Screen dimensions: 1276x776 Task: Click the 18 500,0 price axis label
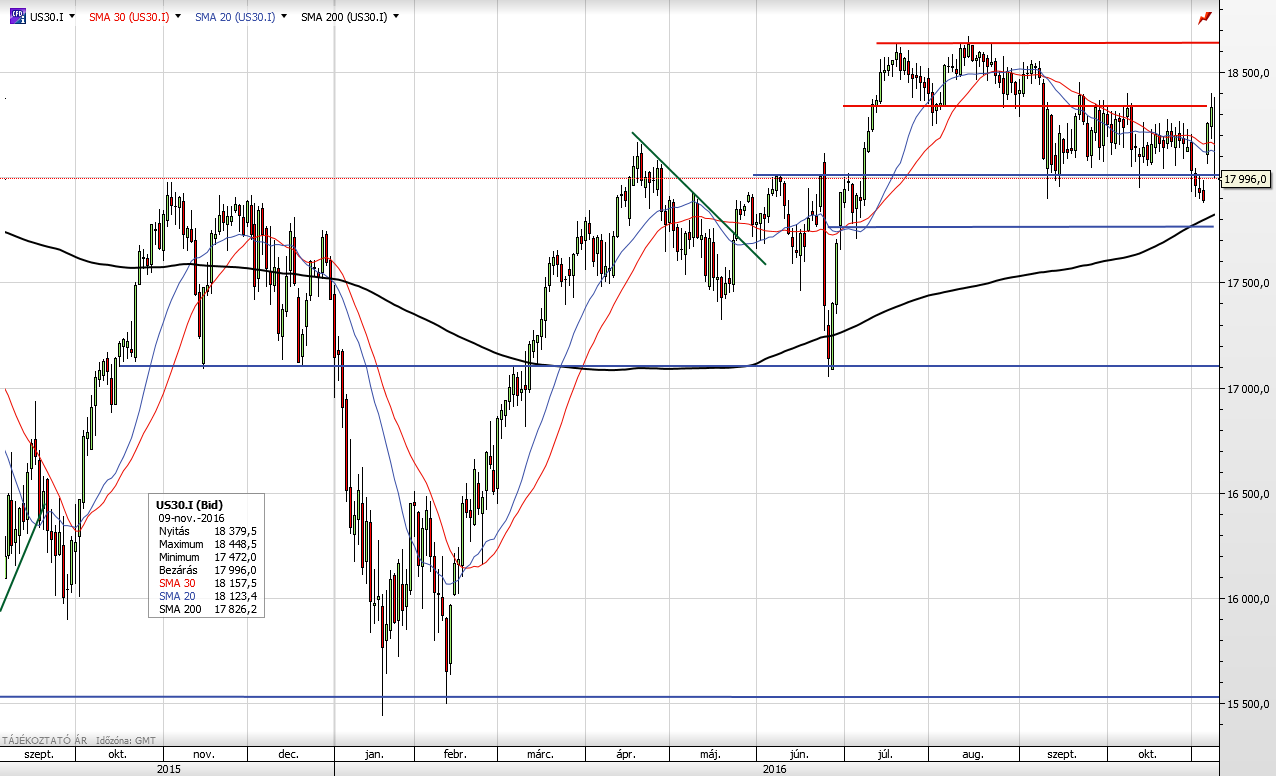[x=1246, y=73]
